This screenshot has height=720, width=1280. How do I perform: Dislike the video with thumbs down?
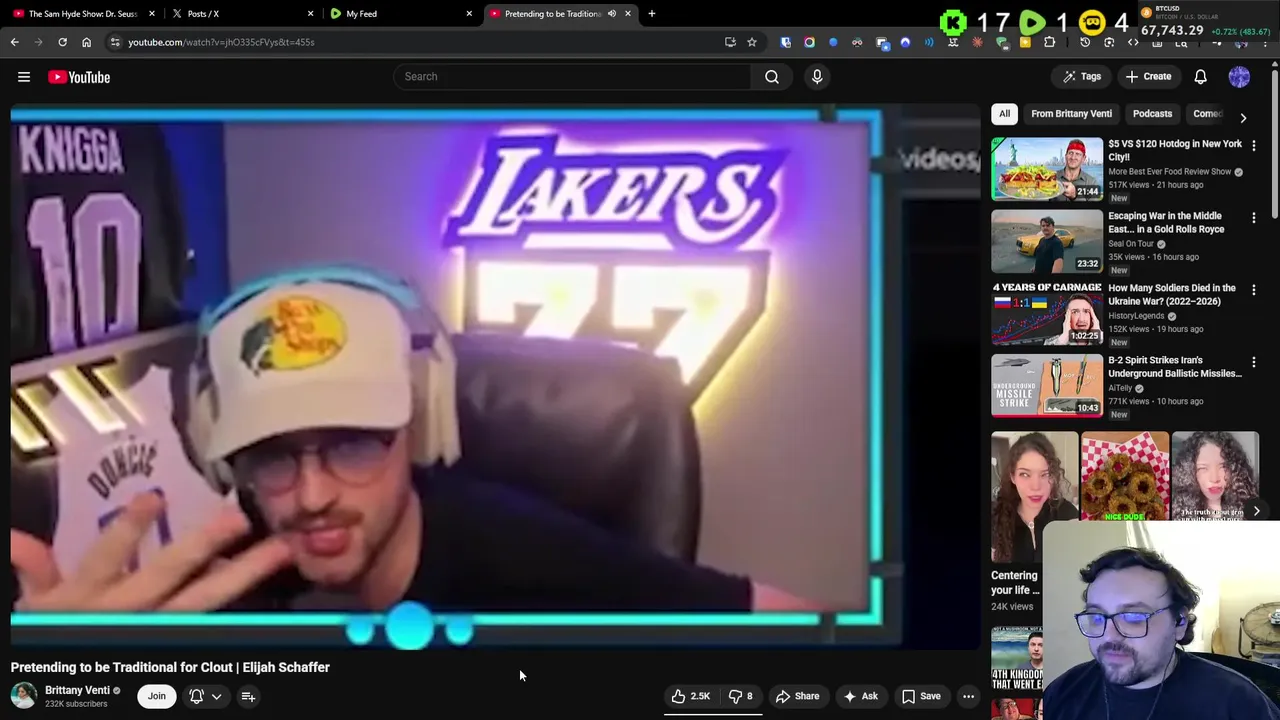pyautogui.click(x=740, y=696)
